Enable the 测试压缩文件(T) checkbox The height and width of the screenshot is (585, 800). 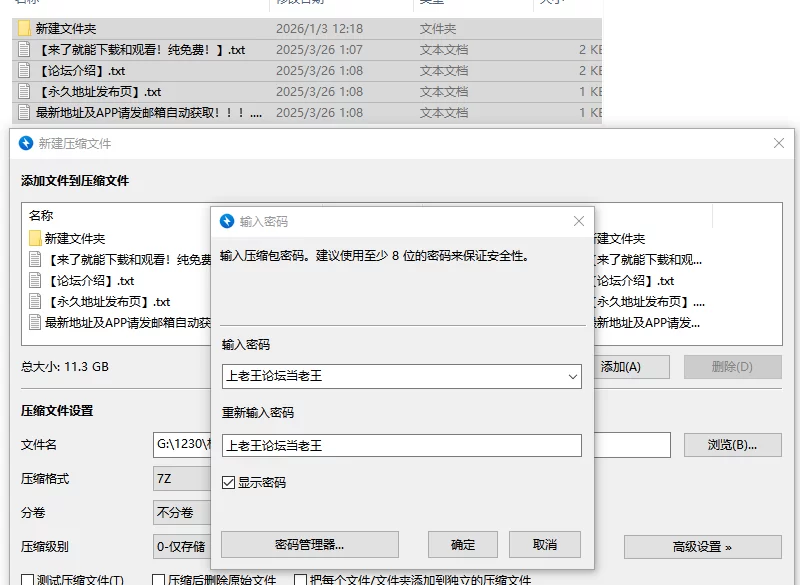point(28,580)
